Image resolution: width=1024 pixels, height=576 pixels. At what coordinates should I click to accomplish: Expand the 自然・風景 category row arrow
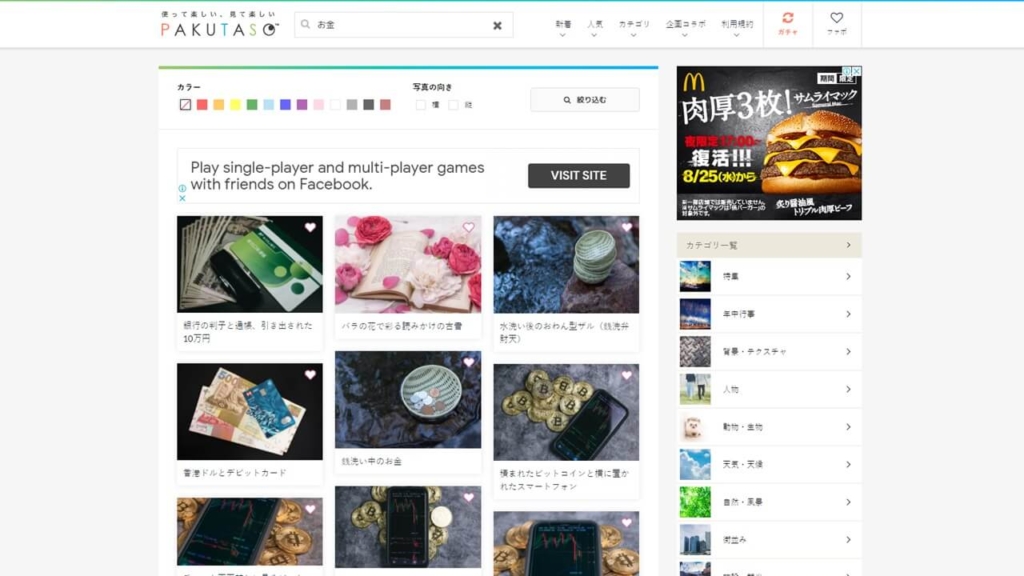tap(848, 502)
